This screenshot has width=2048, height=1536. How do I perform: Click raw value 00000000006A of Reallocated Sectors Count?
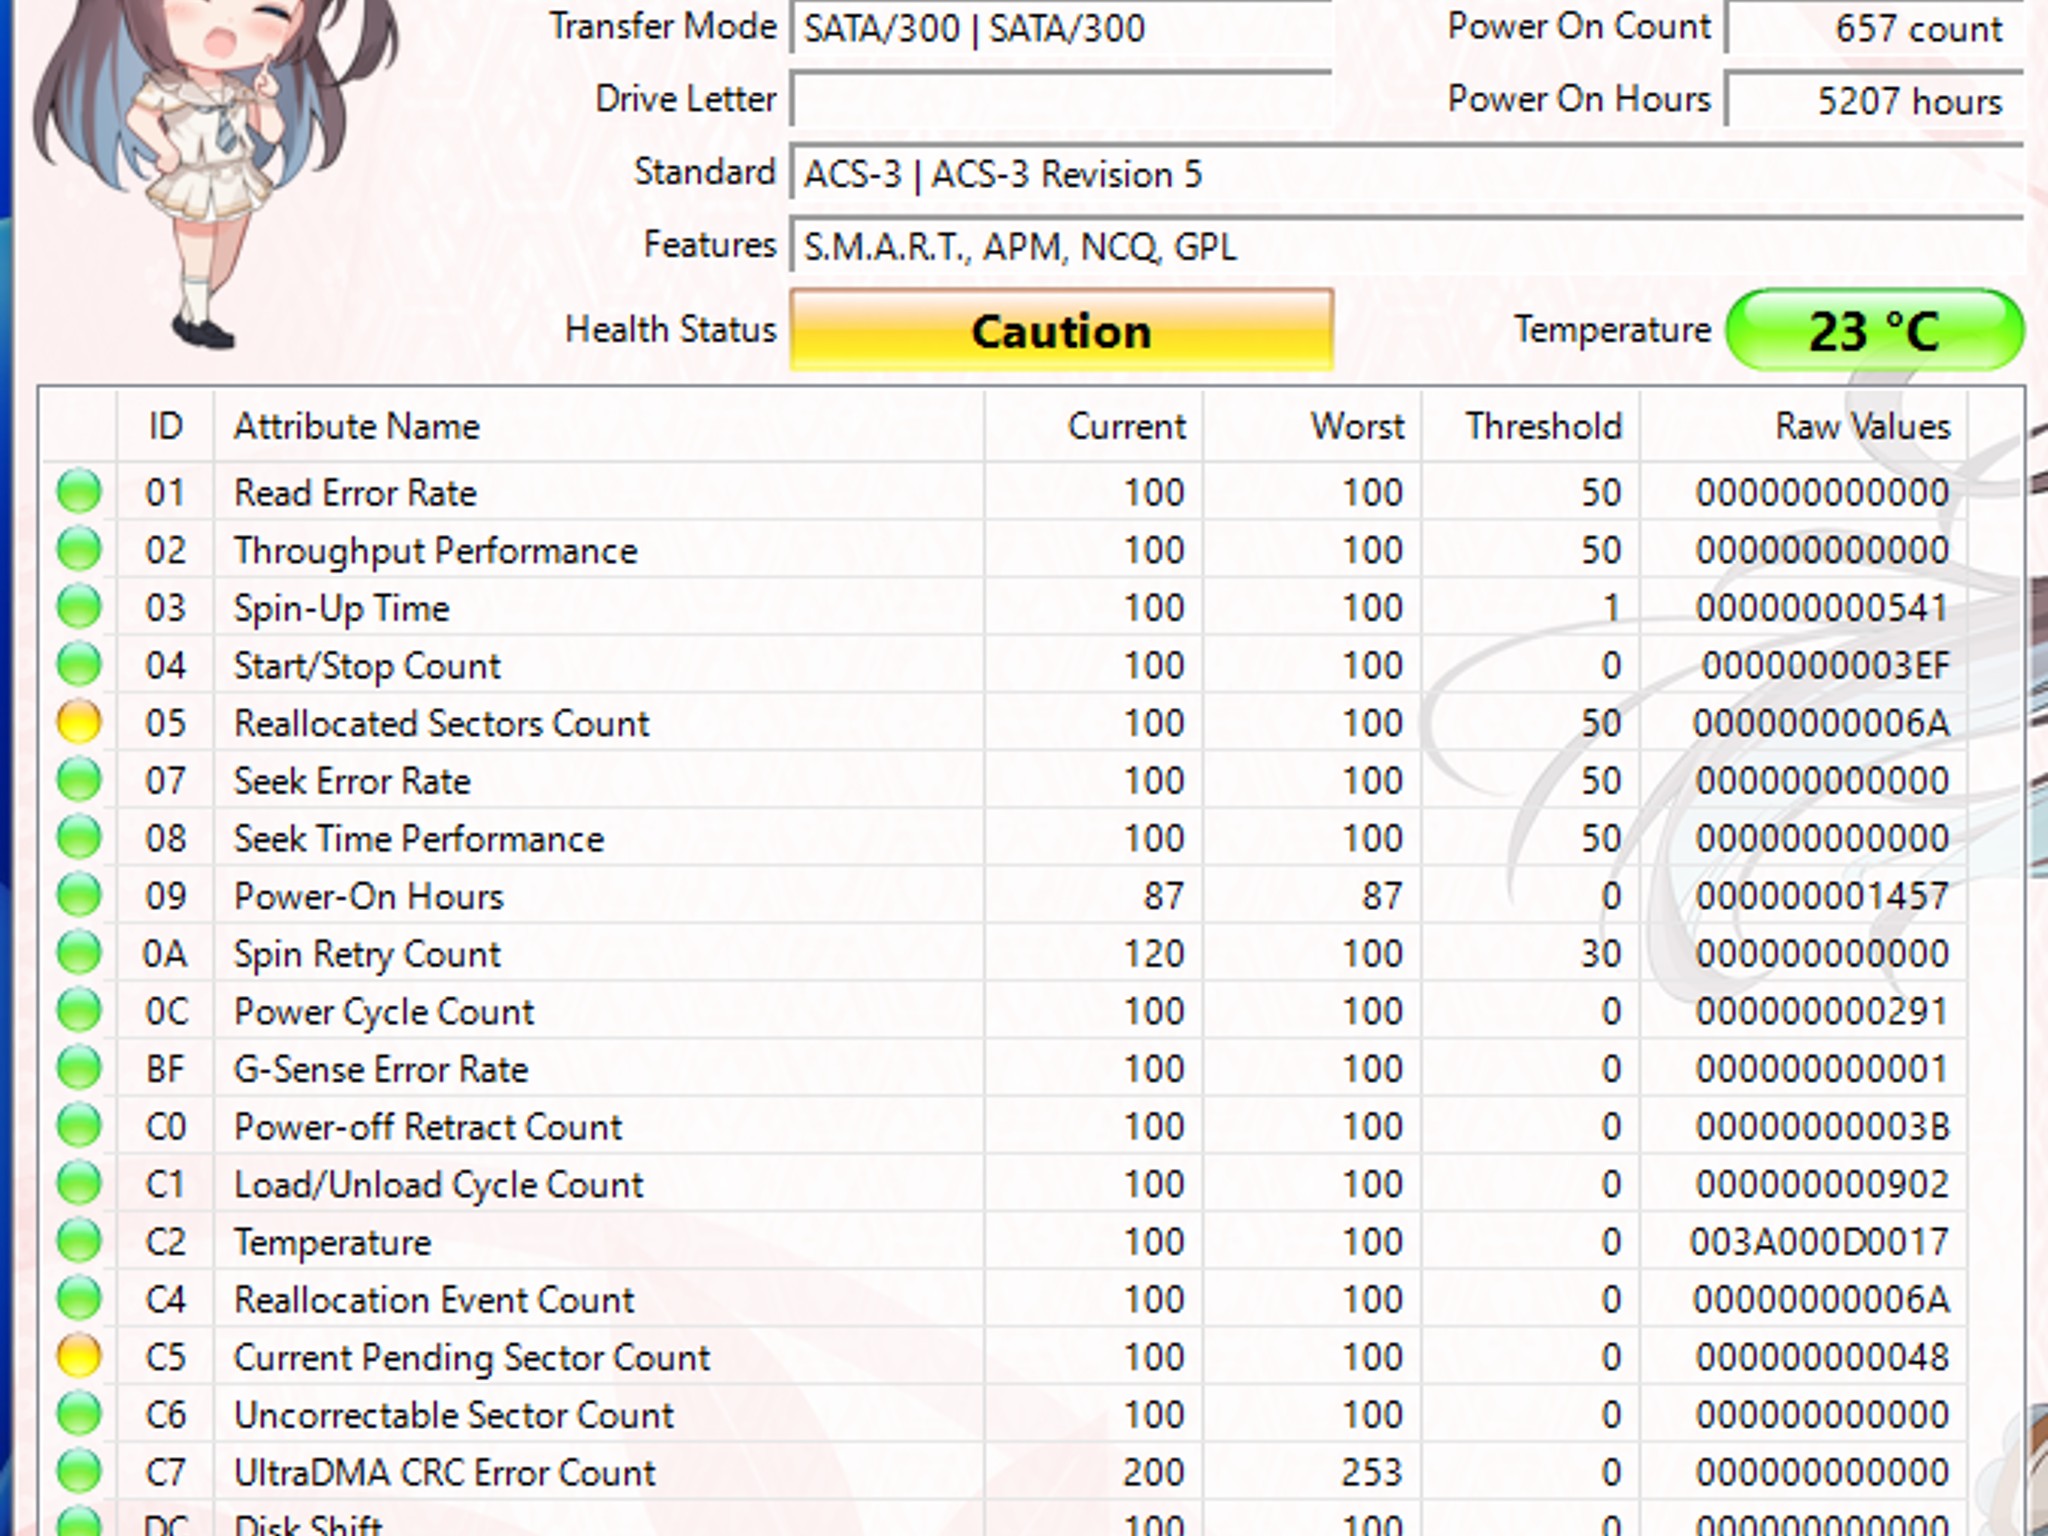(1821, 723)
